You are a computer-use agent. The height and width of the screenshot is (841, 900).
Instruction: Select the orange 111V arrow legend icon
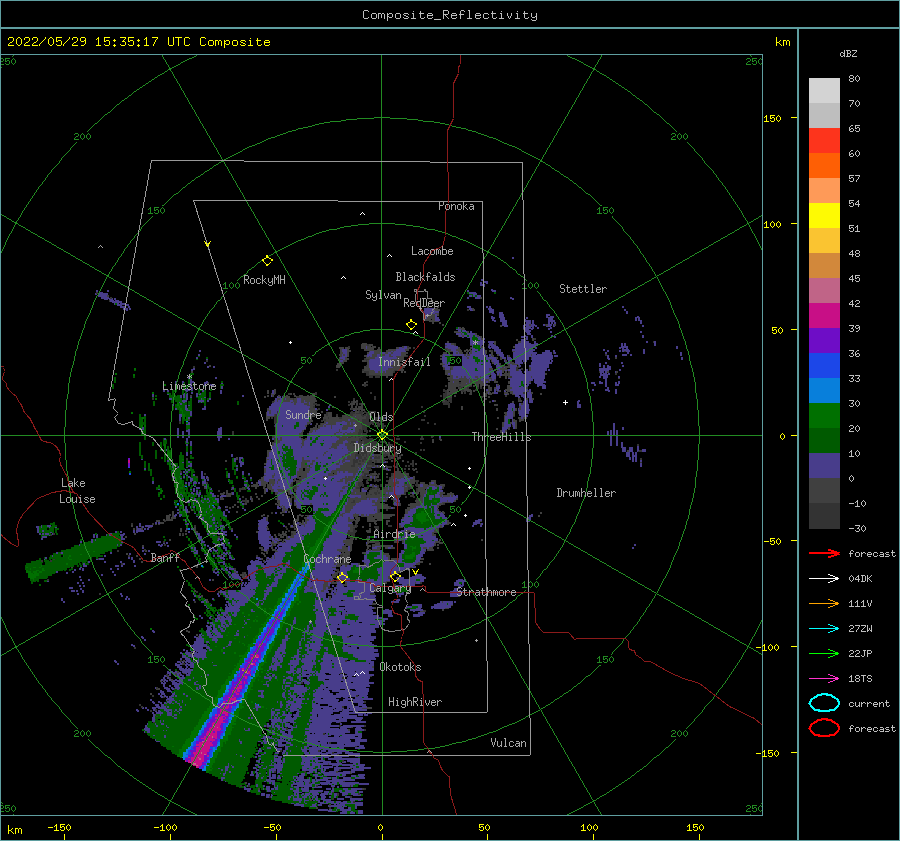point(824,603)
